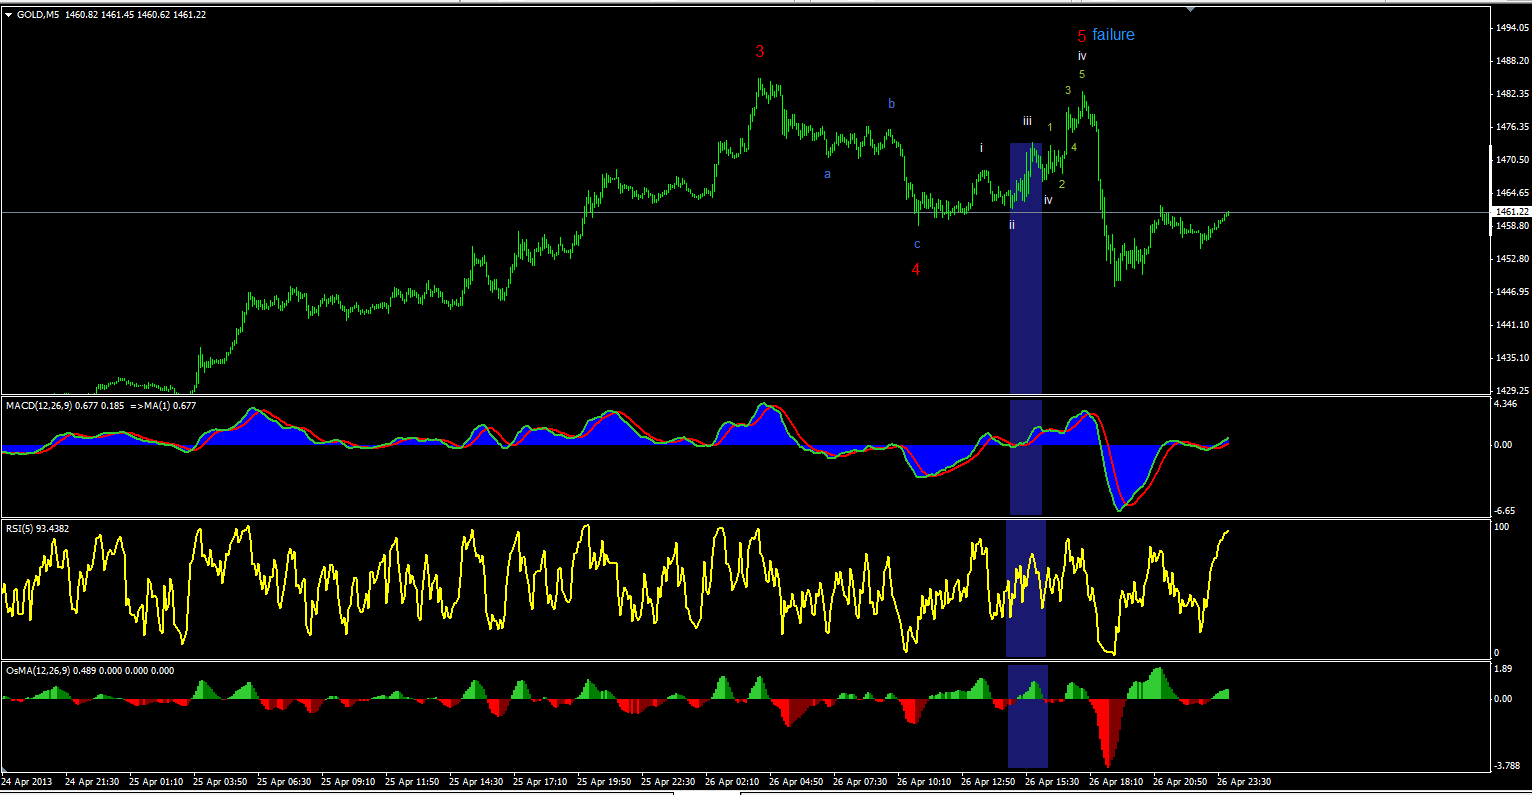Click the 1435.10 price axis label

(1510, 358)
